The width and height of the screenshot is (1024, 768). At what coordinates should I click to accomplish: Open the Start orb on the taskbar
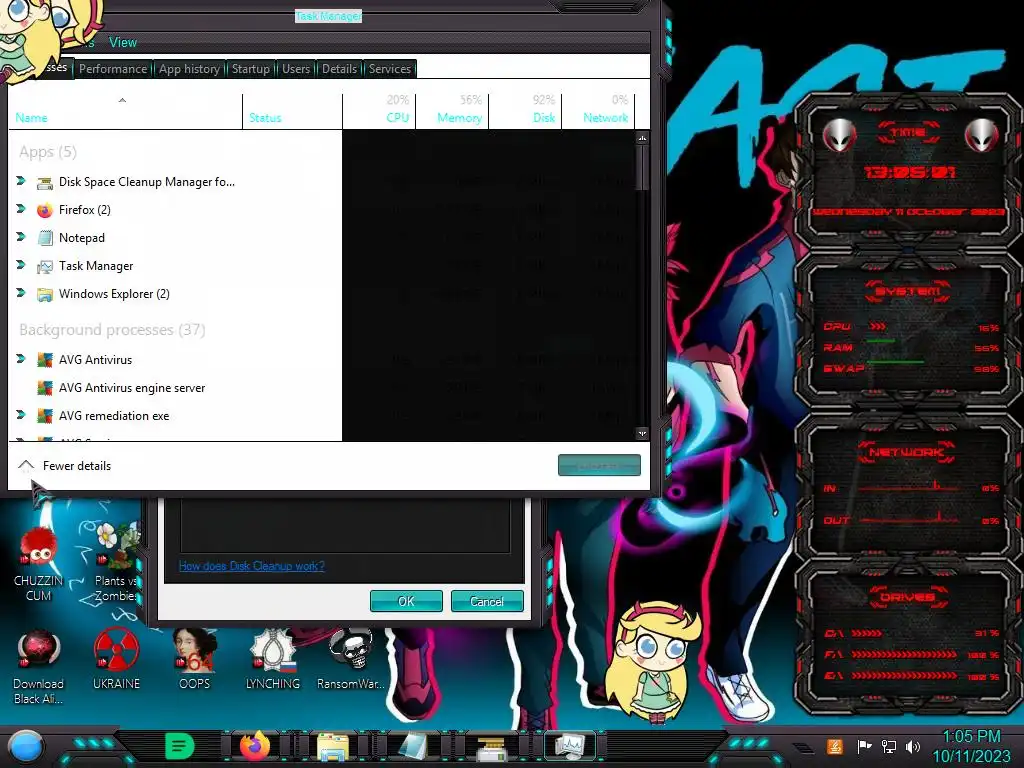tap(26, 746)
